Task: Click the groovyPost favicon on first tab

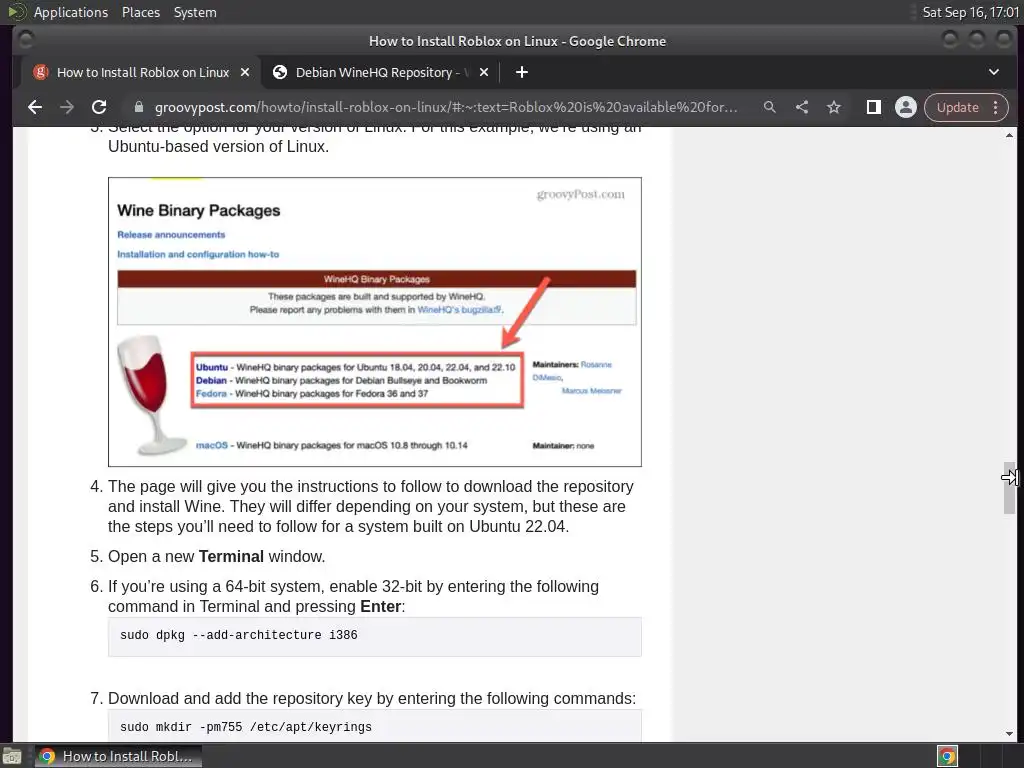Action: coord(40,72)
